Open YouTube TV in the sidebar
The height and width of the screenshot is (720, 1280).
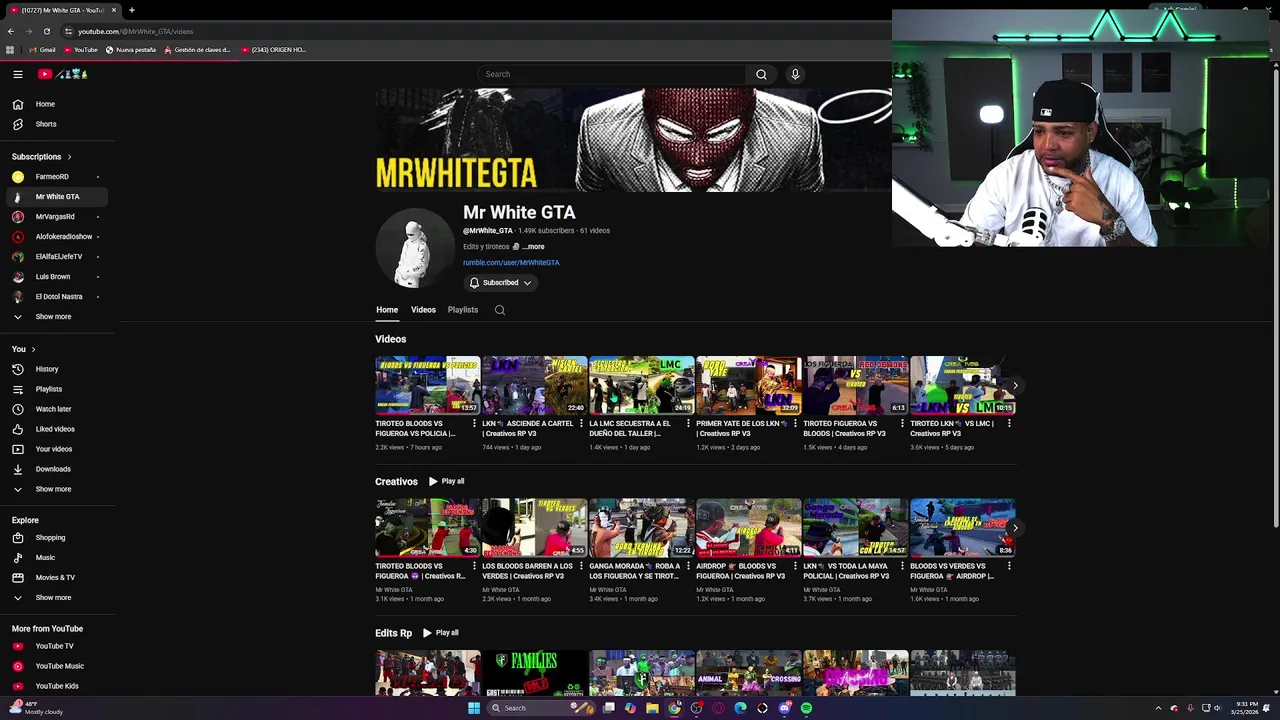(x=56, y=646)
